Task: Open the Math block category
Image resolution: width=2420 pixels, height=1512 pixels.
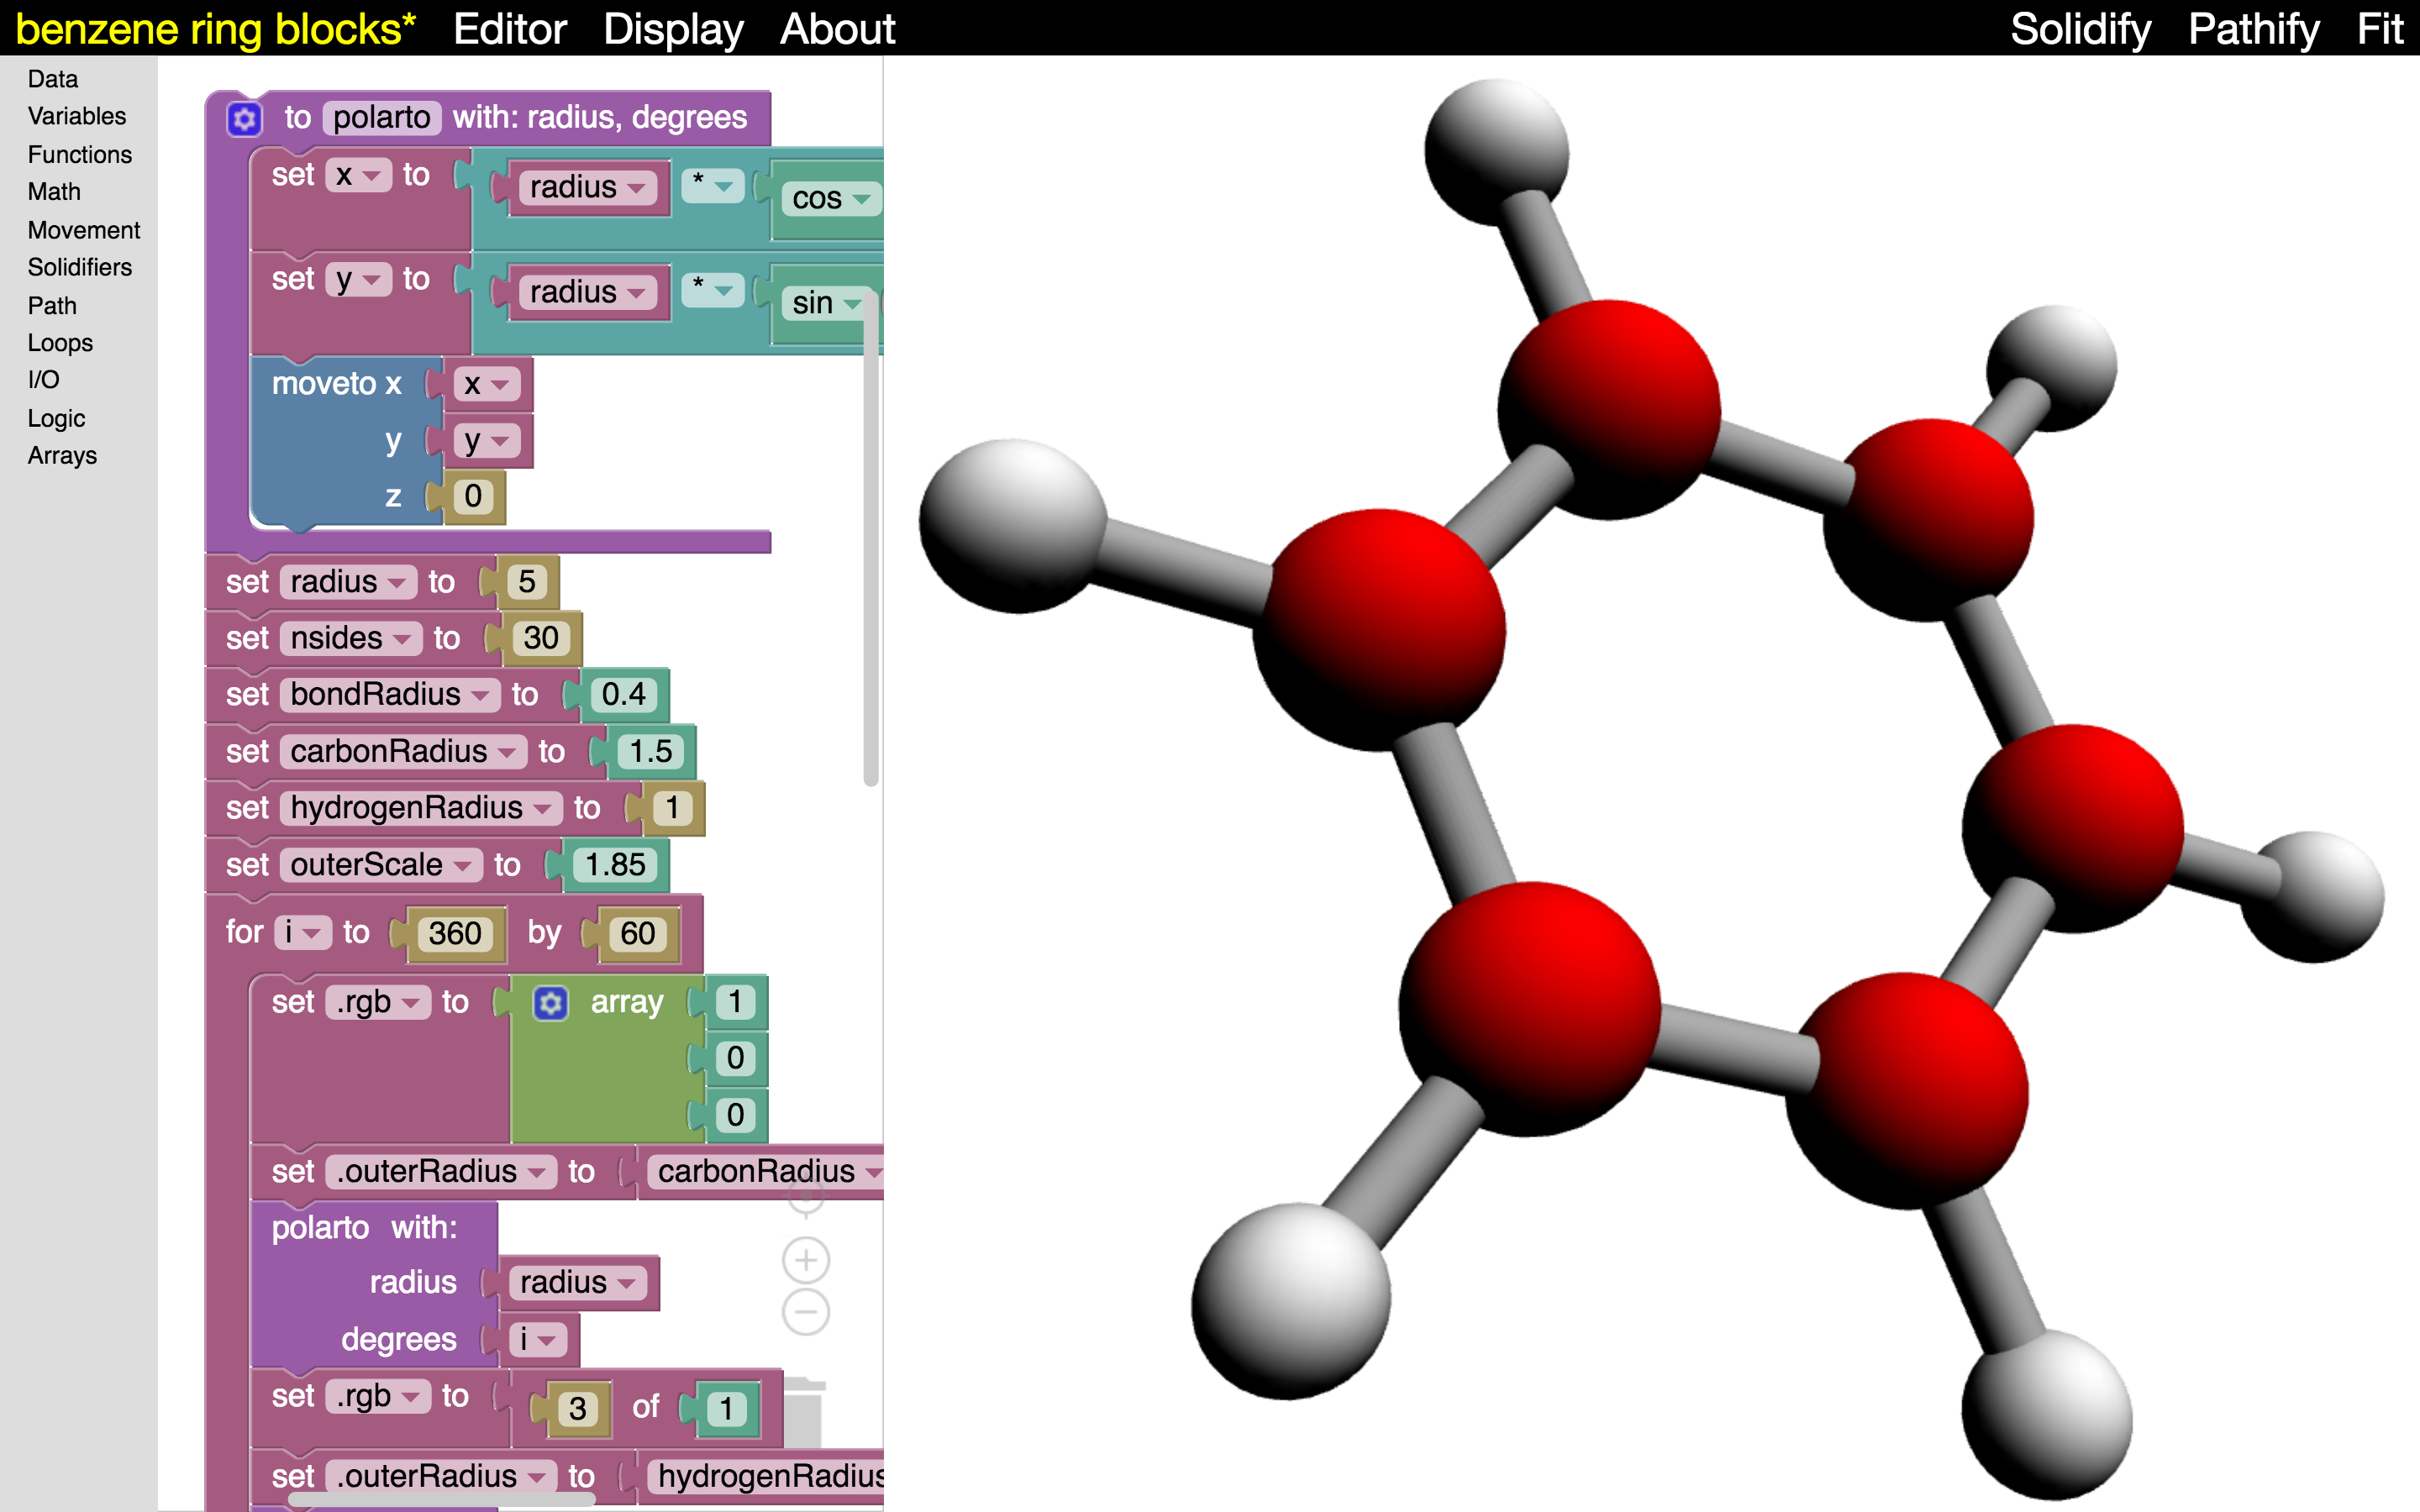Action: [x=54, y=192]
